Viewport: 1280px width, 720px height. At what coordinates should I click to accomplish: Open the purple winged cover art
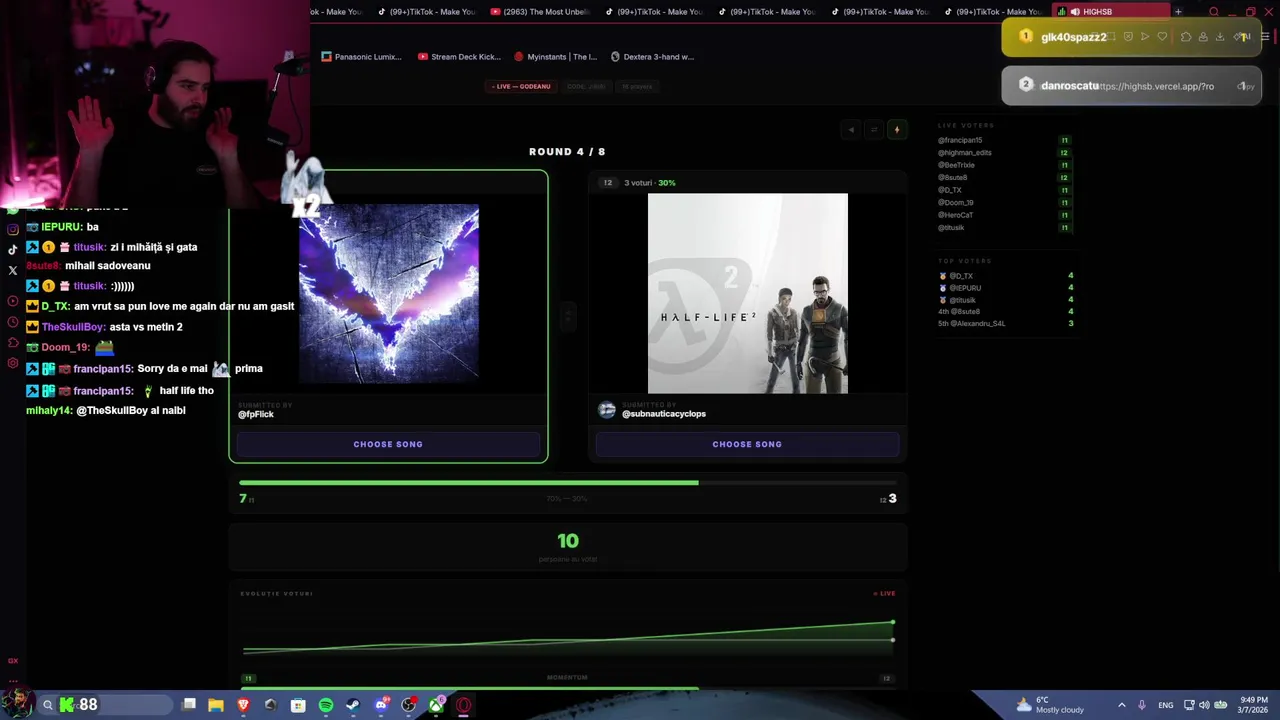coord(389,294)
